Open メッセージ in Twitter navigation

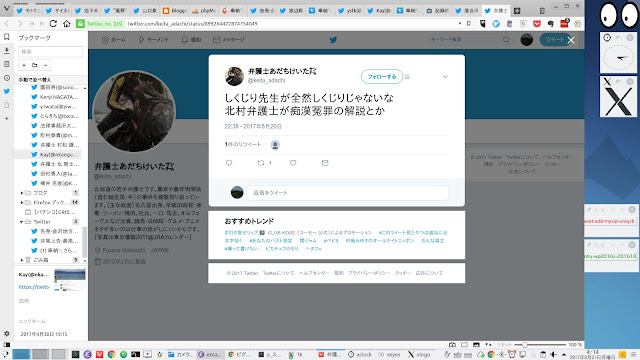tap(229, 40)
